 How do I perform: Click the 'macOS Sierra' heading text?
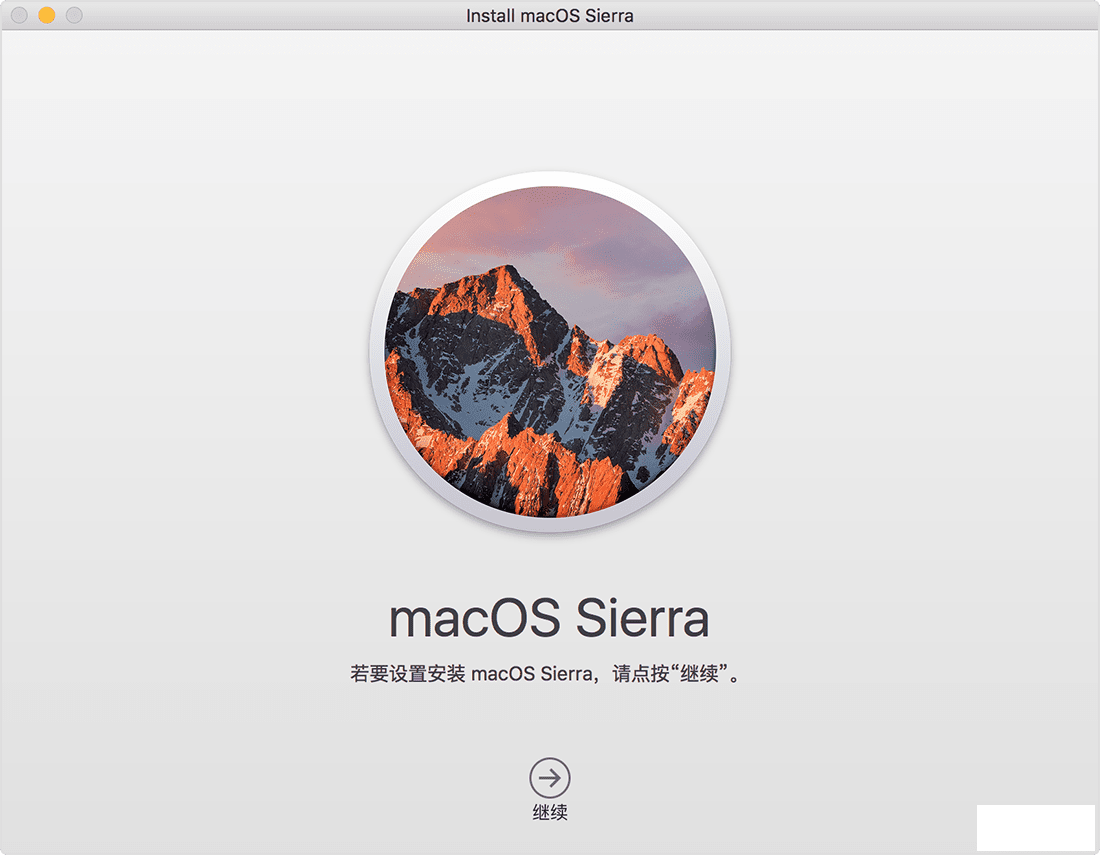tap(549, 618)
